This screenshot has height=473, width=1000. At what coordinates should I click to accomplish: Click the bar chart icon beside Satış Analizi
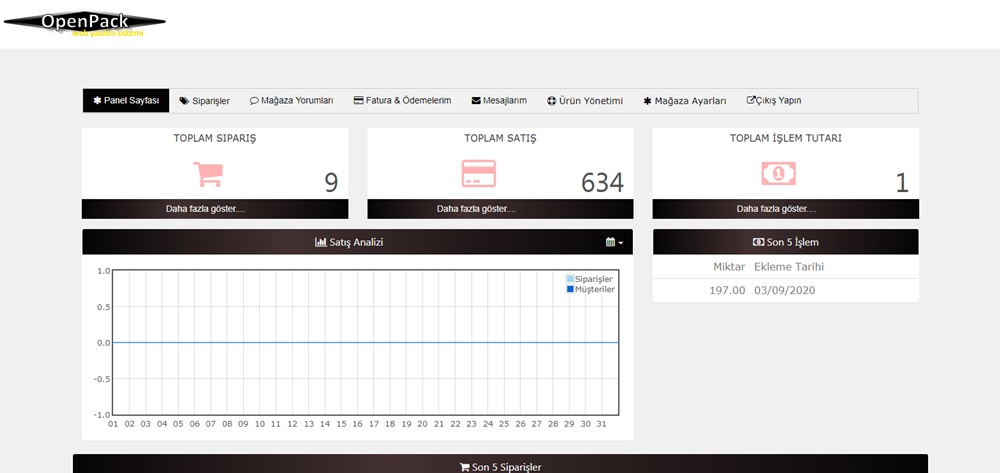pos(321,242)
